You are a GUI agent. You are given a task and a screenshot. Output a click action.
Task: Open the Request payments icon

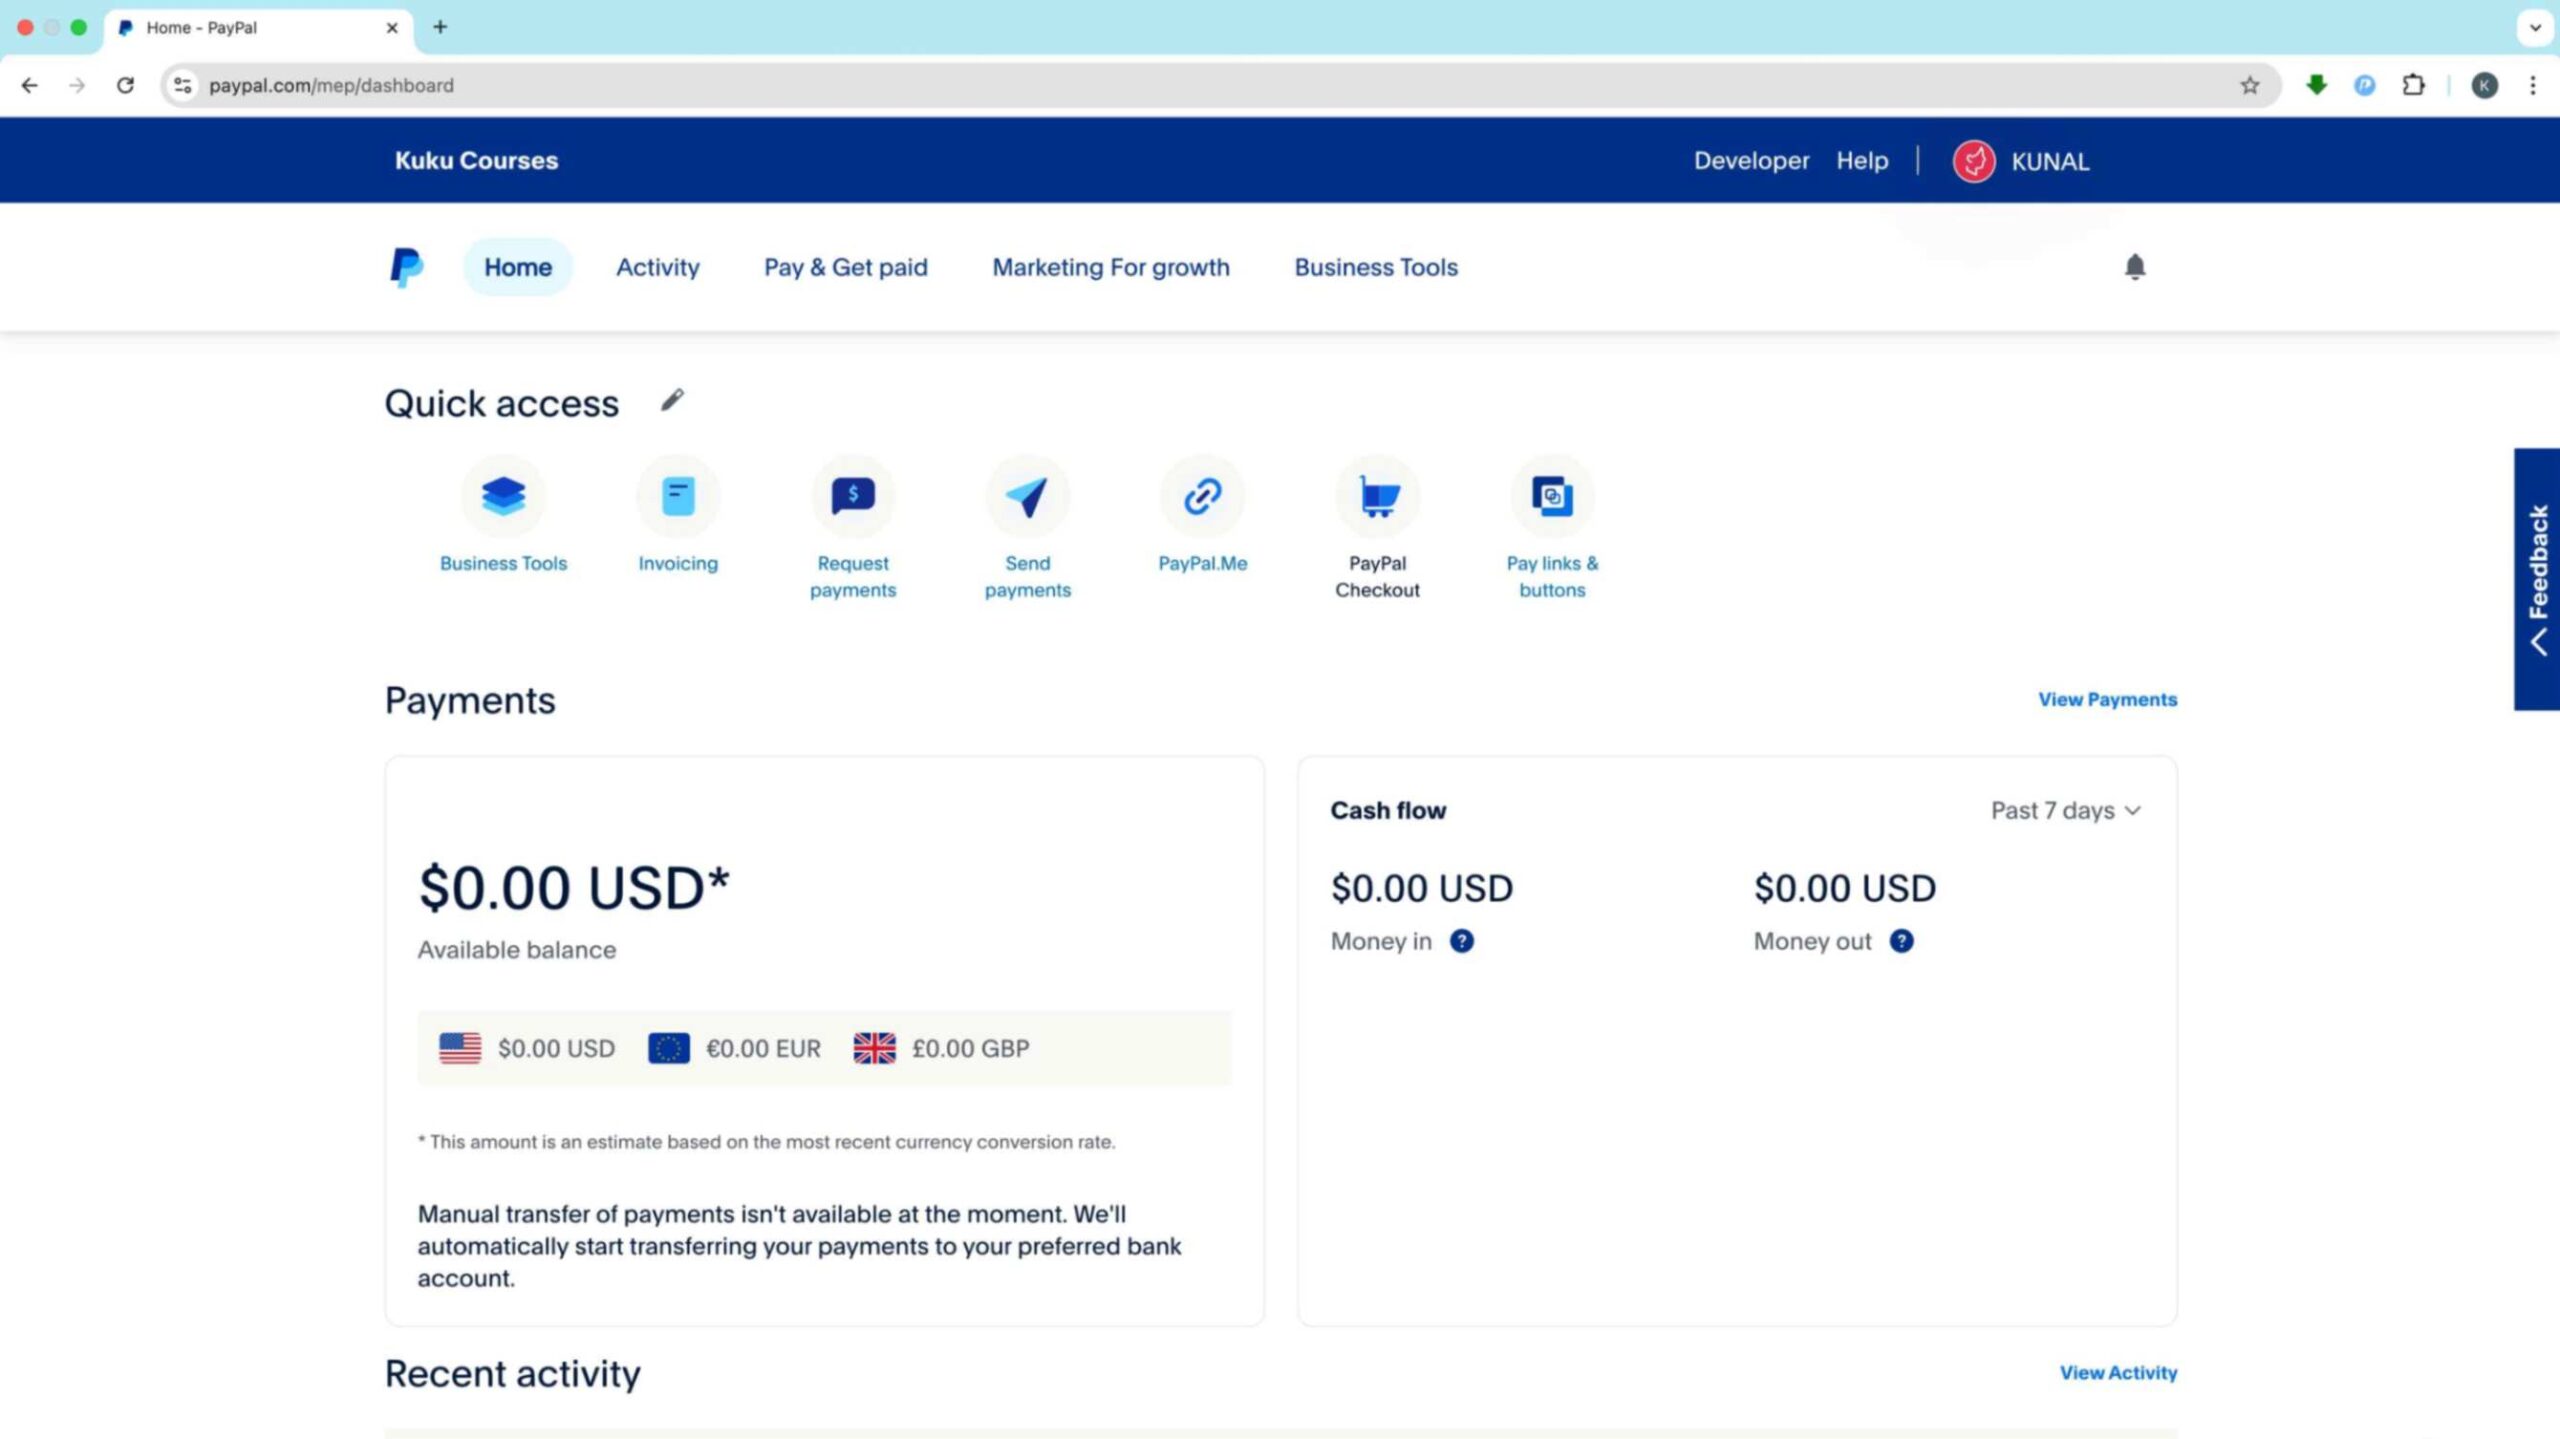pos(853,496)
